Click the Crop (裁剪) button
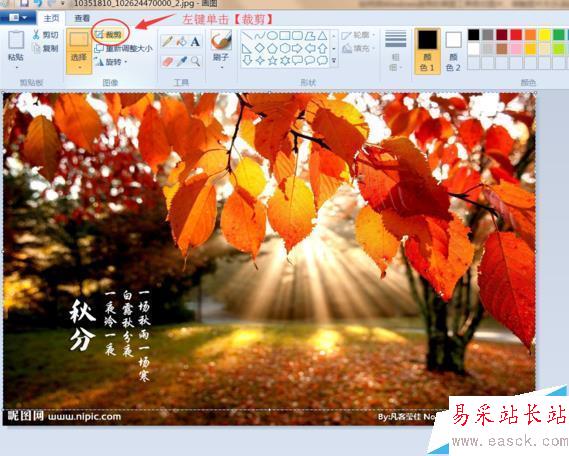This screenshot has height=456, width=569. tap(109, 35)
